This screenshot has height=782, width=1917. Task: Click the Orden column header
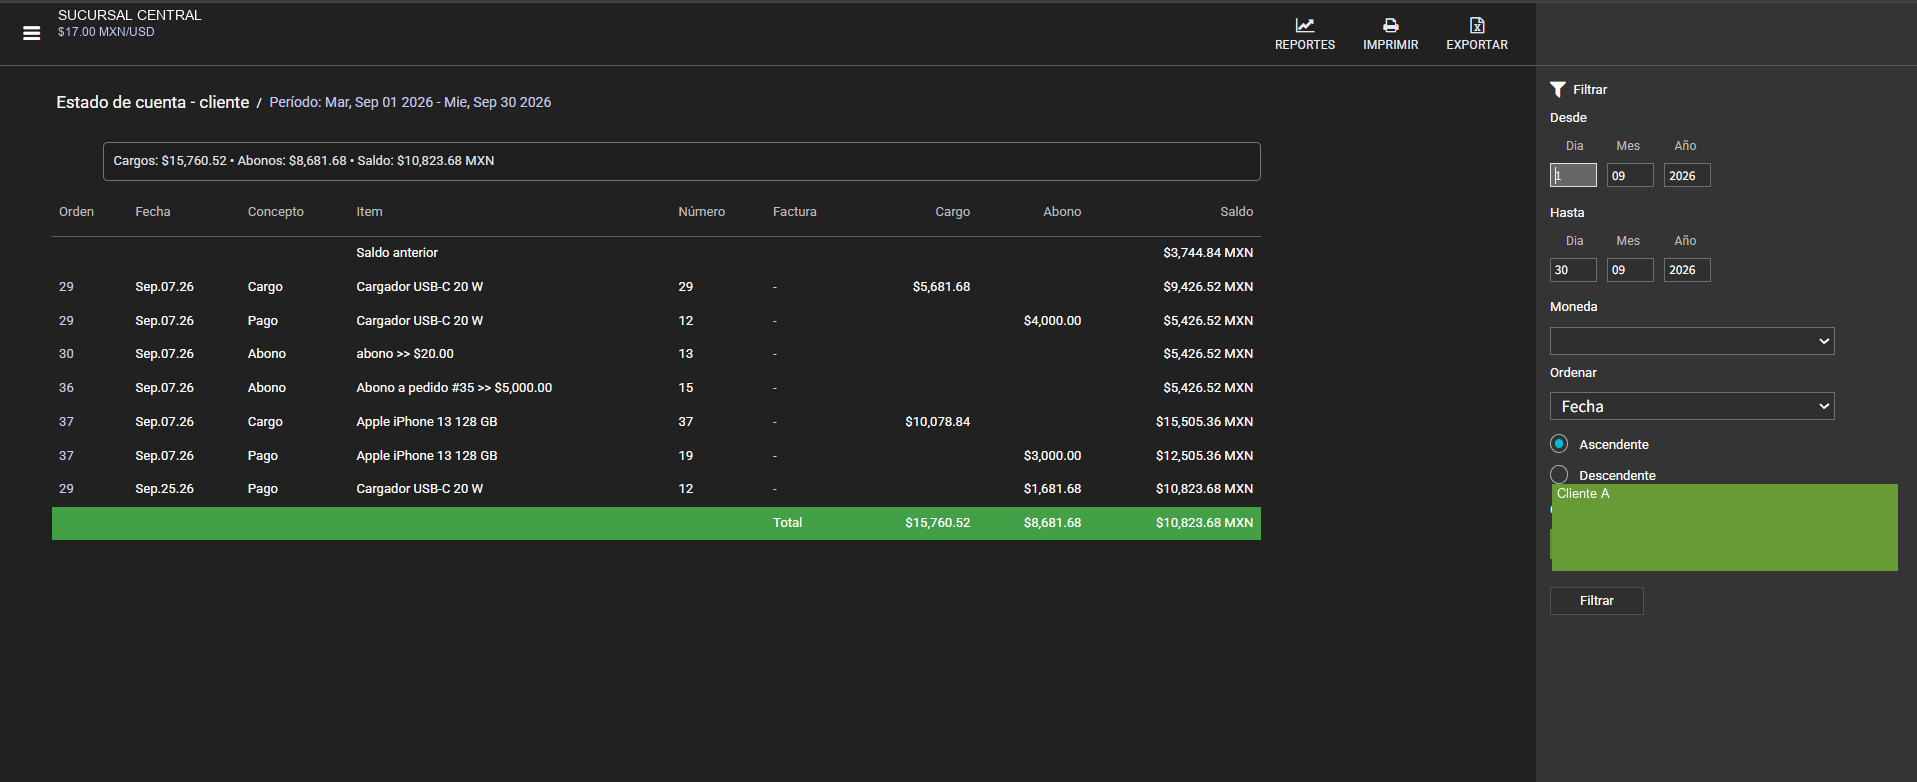point(77,212)
